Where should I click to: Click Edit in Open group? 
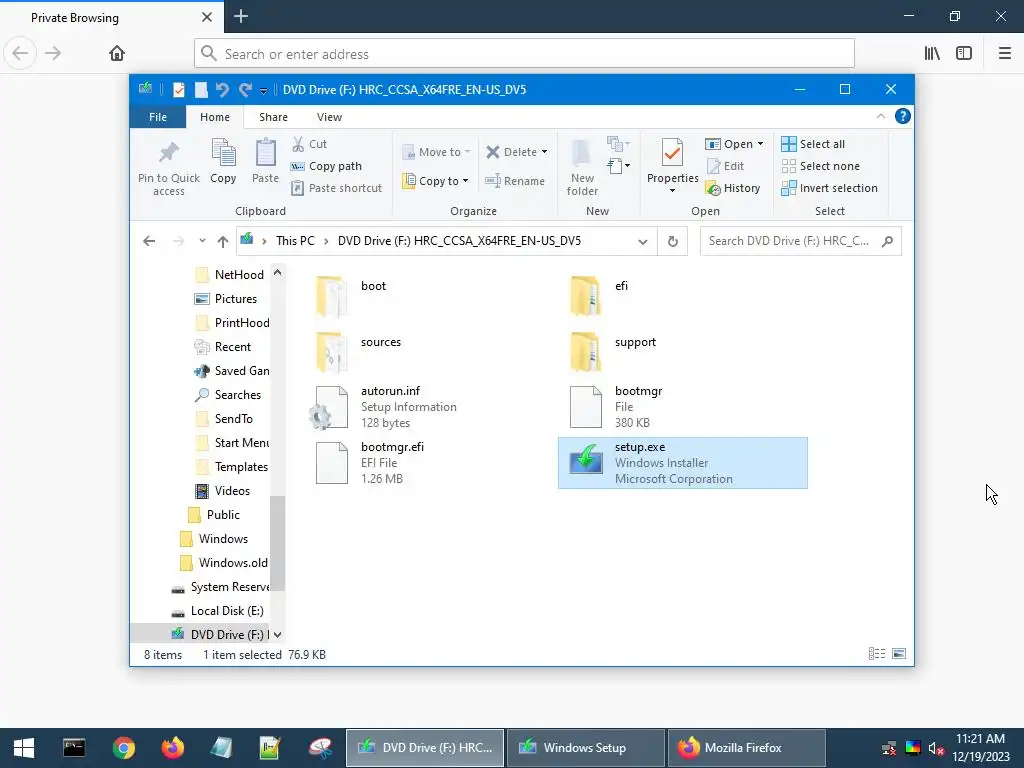click(725, 166)
